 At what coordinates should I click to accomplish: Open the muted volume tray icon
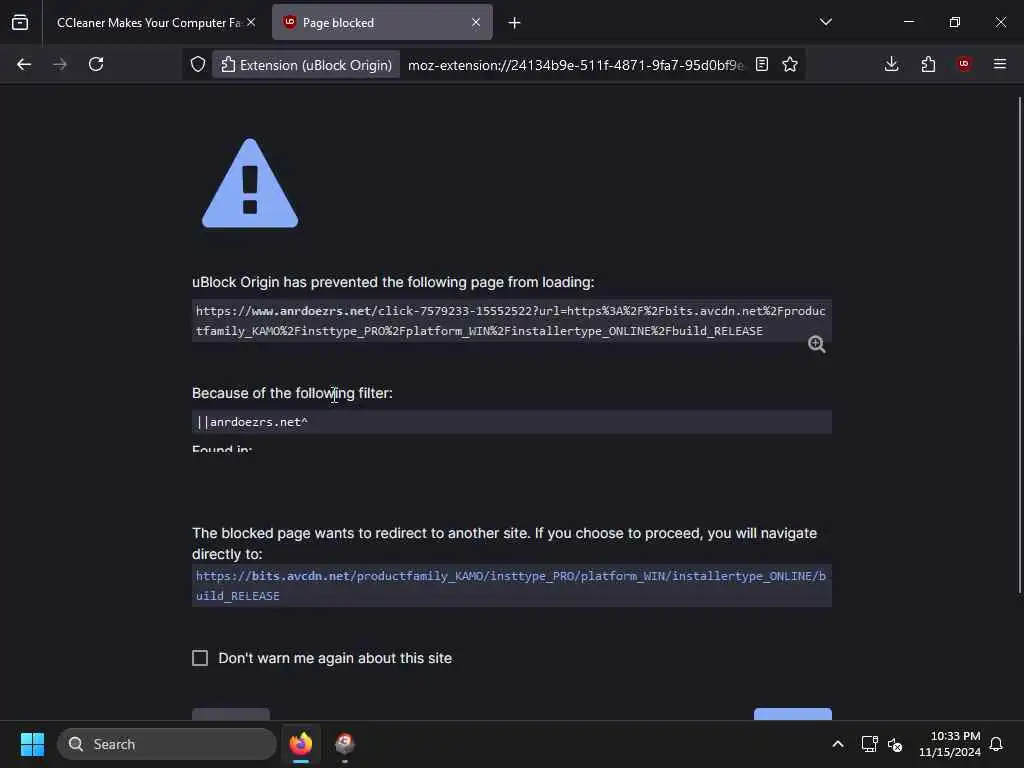[x=895, y=744]
